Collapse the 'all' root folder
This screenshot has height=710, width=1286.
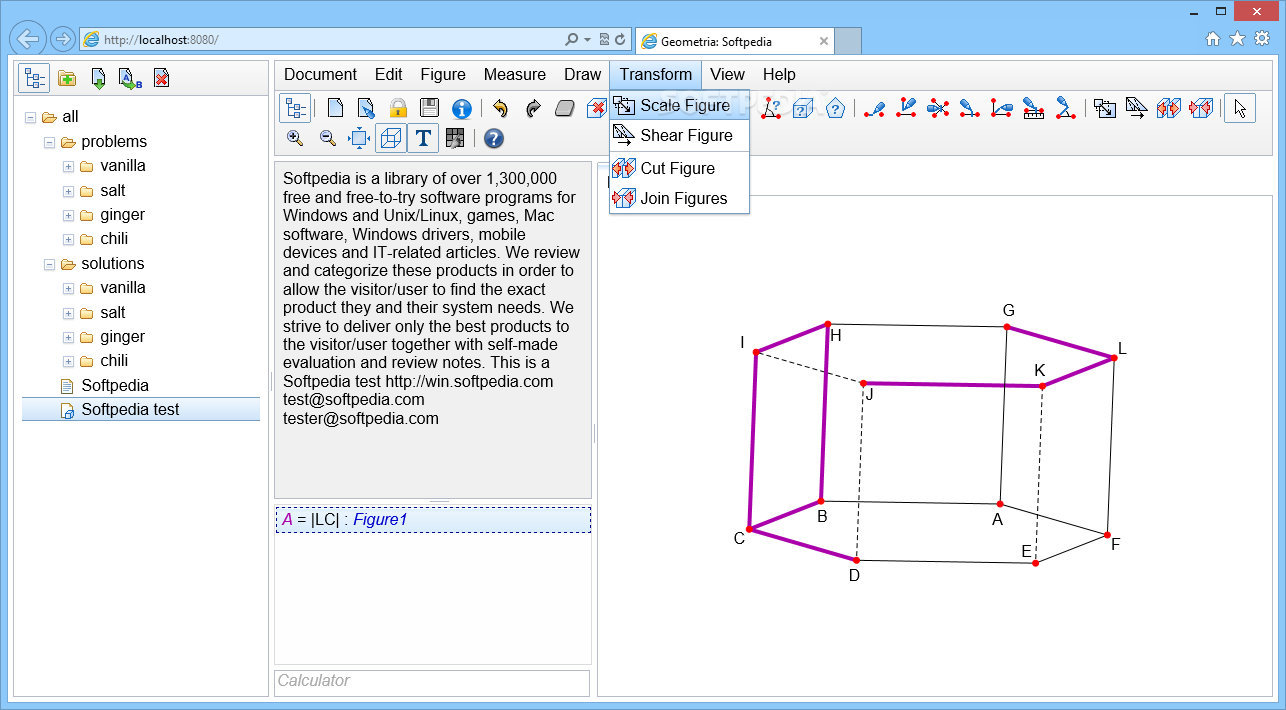(x=30, y=117)
